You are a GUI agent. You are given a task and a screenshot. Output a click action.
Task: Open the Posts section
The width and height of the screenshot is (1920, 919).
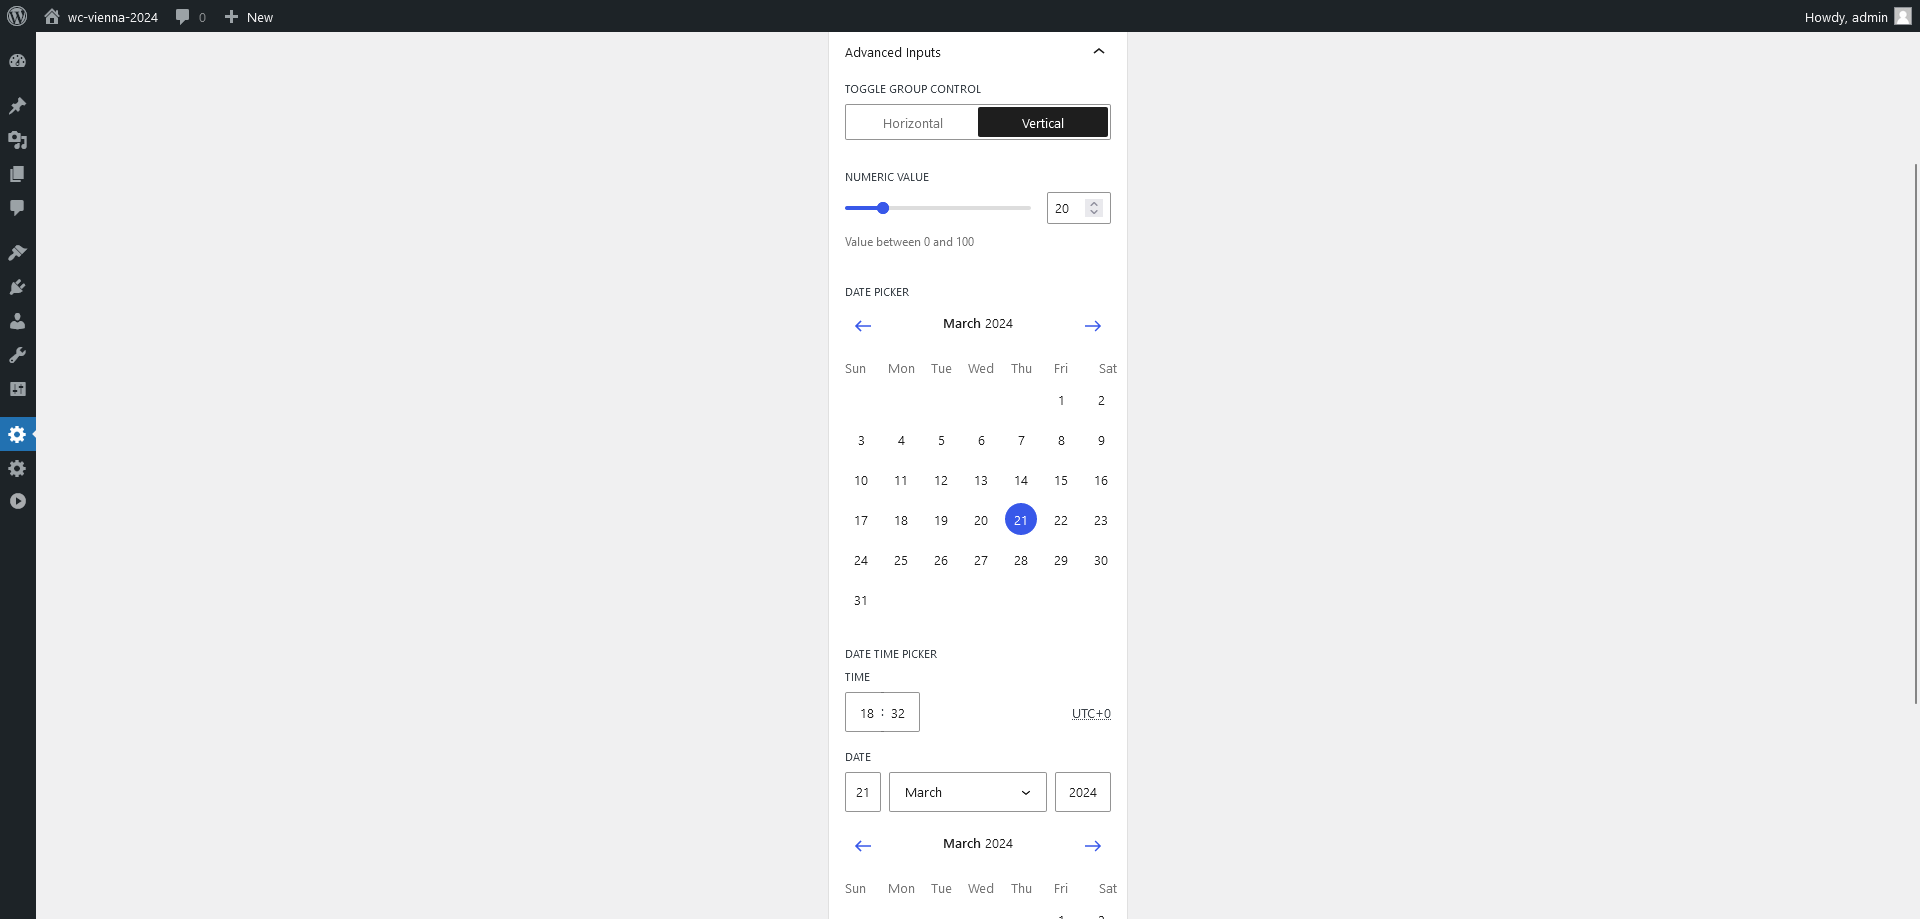coord(17,105)
